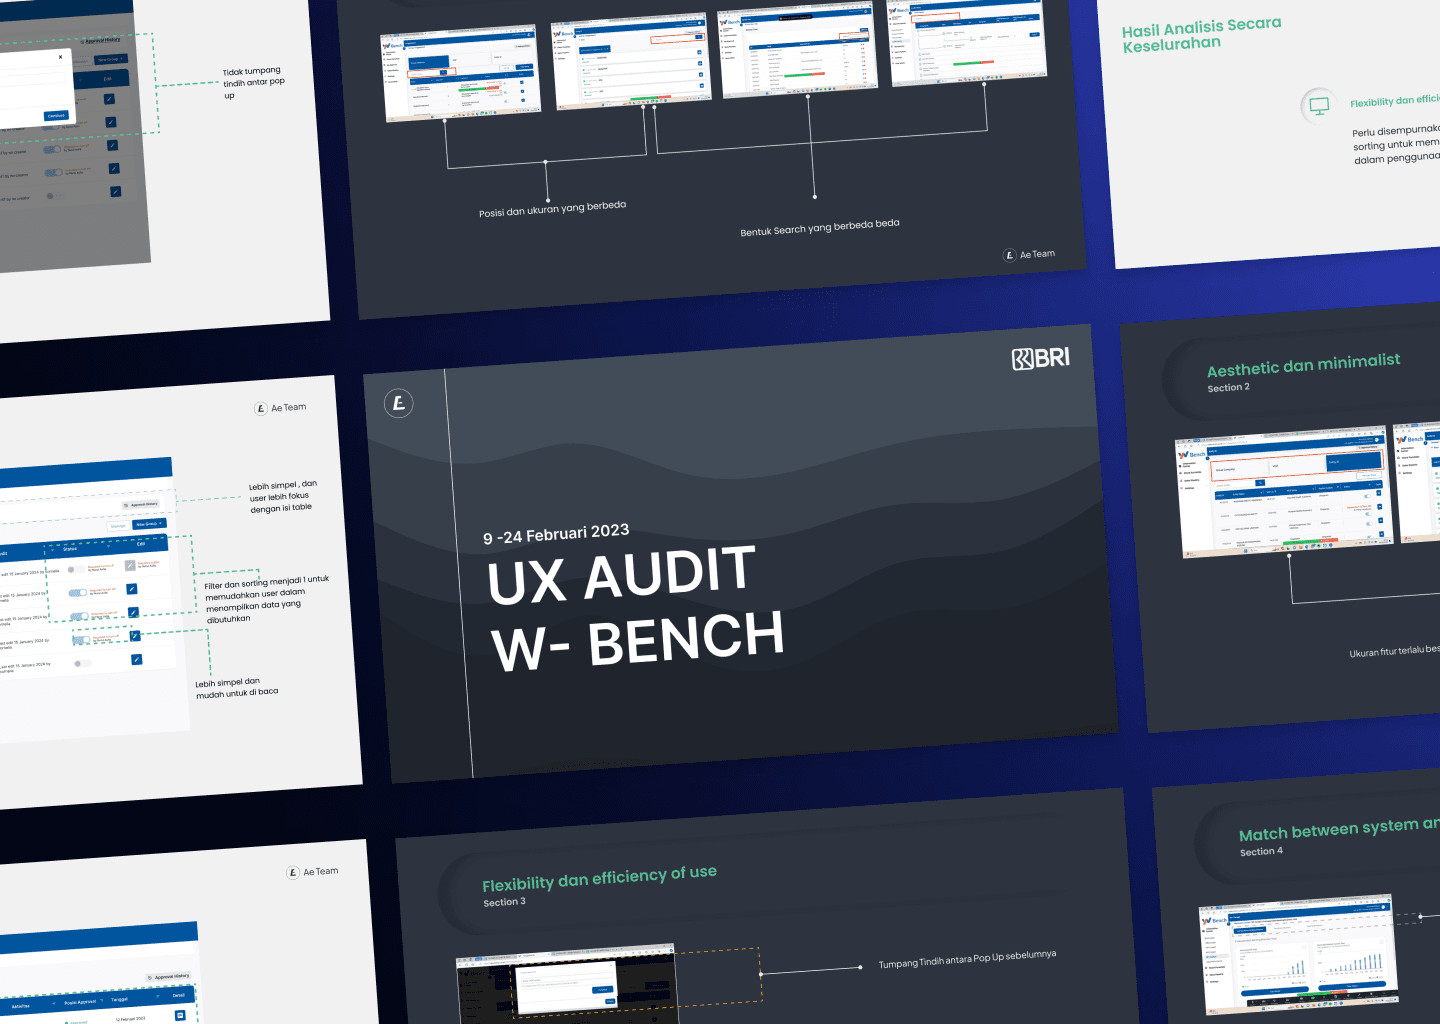Screen dimensions: 1440x1024
Task: Toggle the switch in the bottom row of the 'Lebih simpel' slide table
Action: click(x=83, y=663)
